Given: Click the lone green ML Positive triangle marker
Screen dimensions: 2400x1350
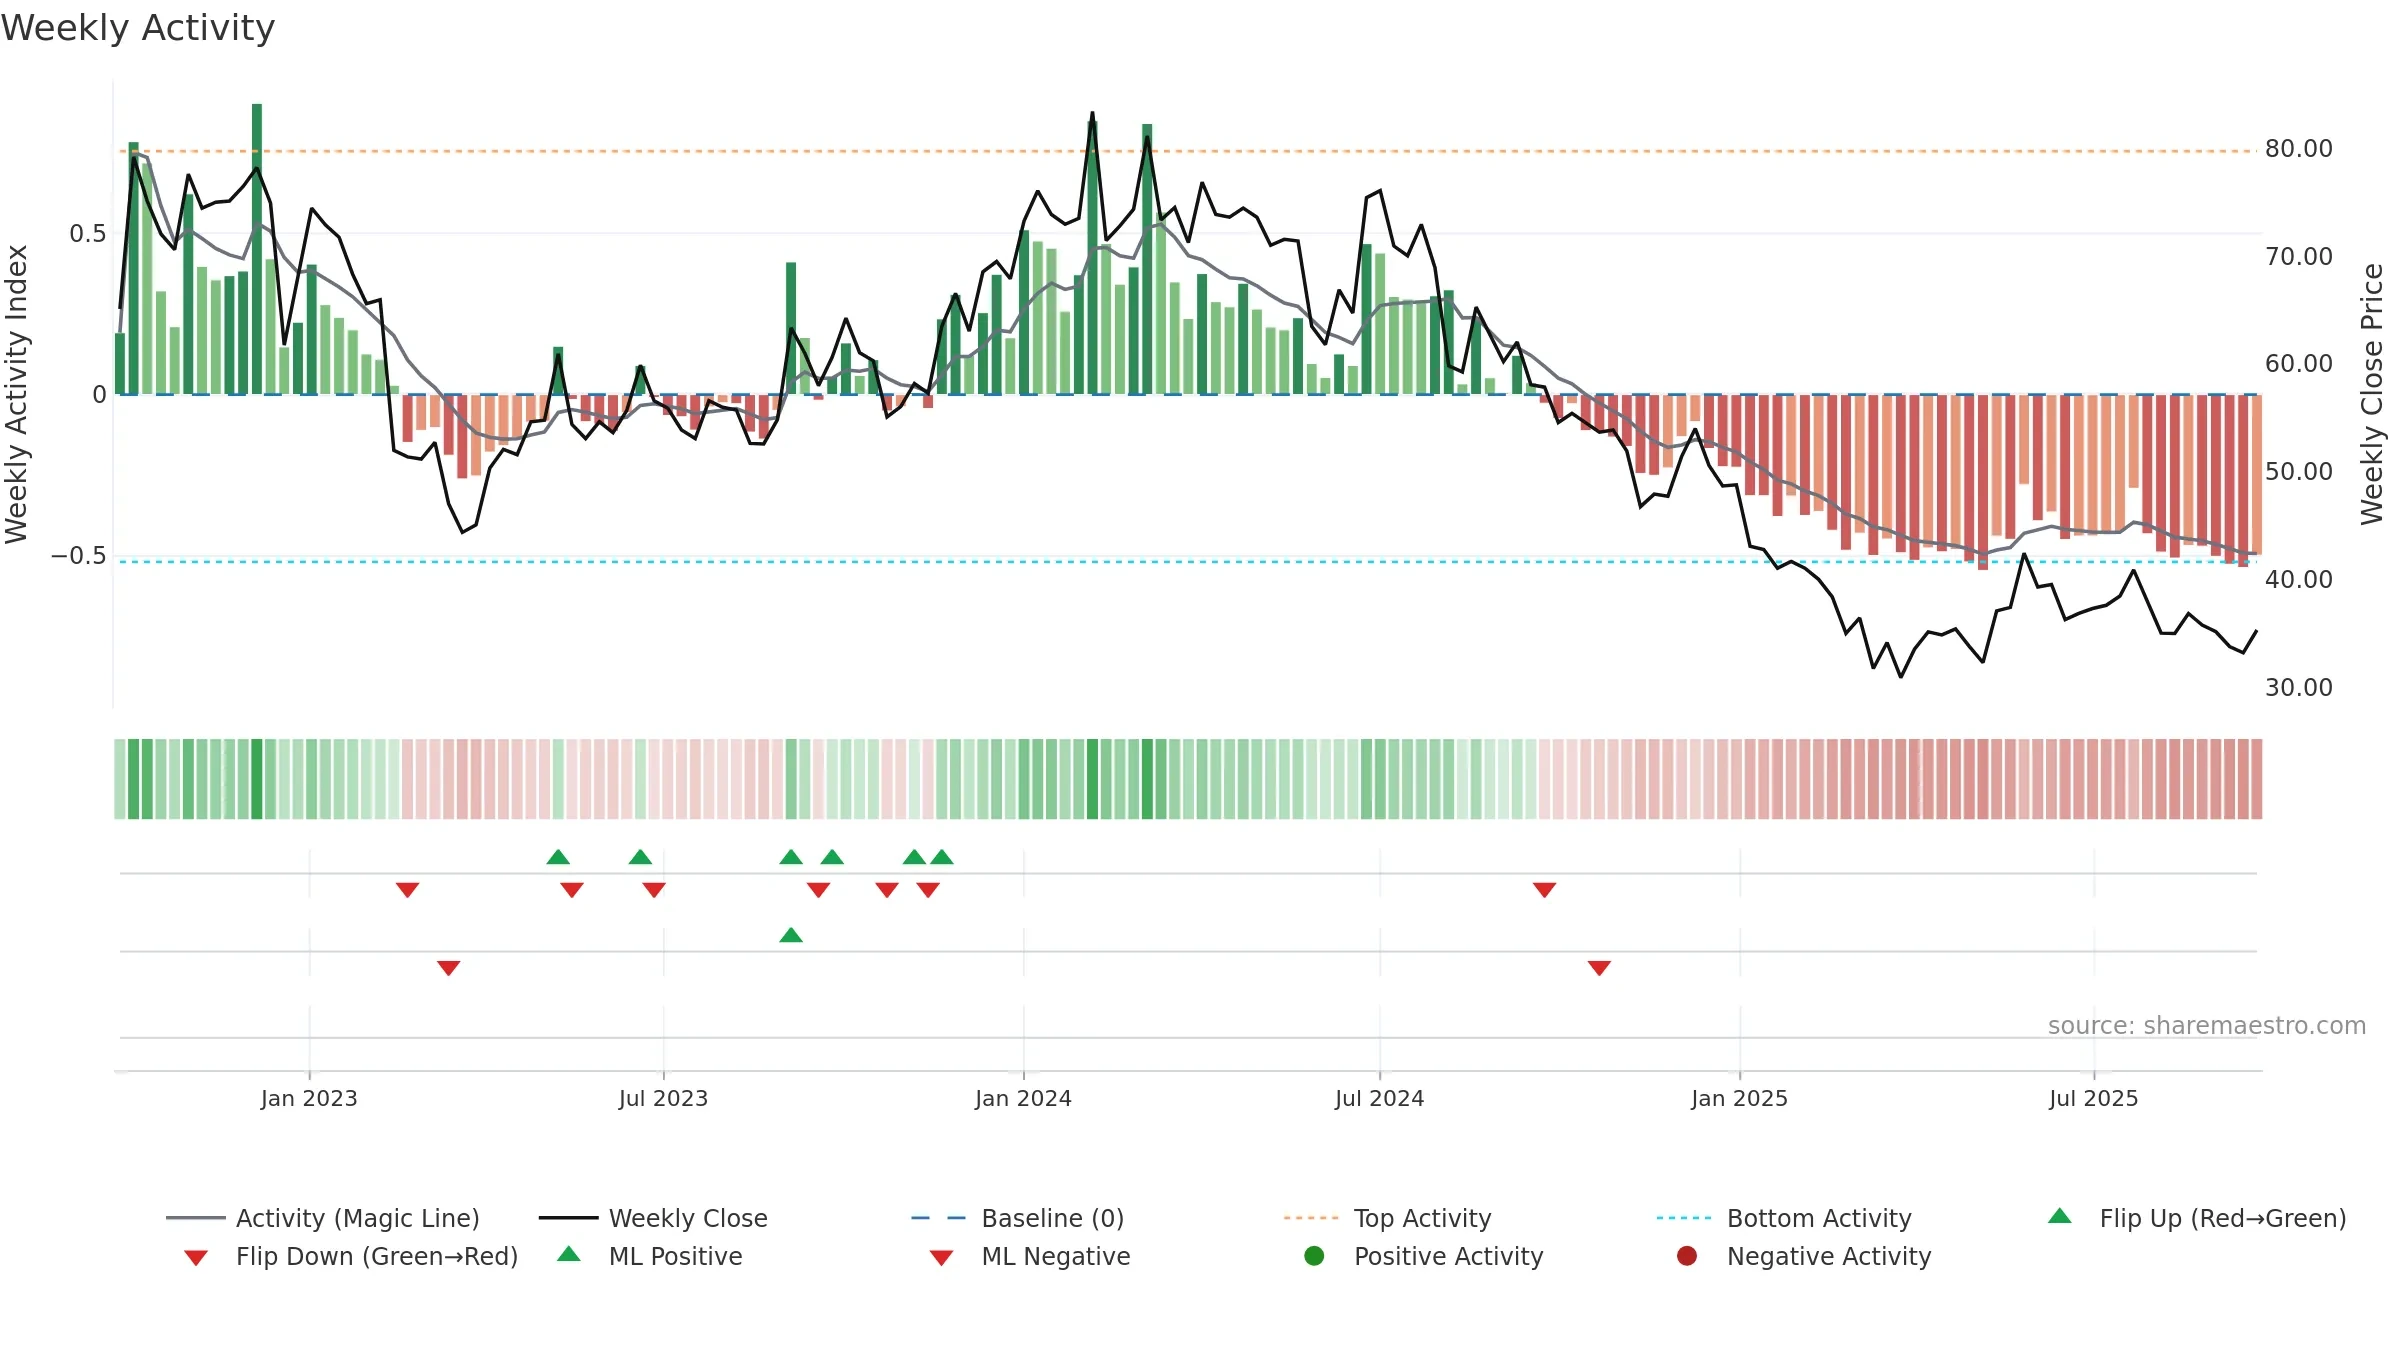Looking at the screenshot, I should (x=791, y=935).
